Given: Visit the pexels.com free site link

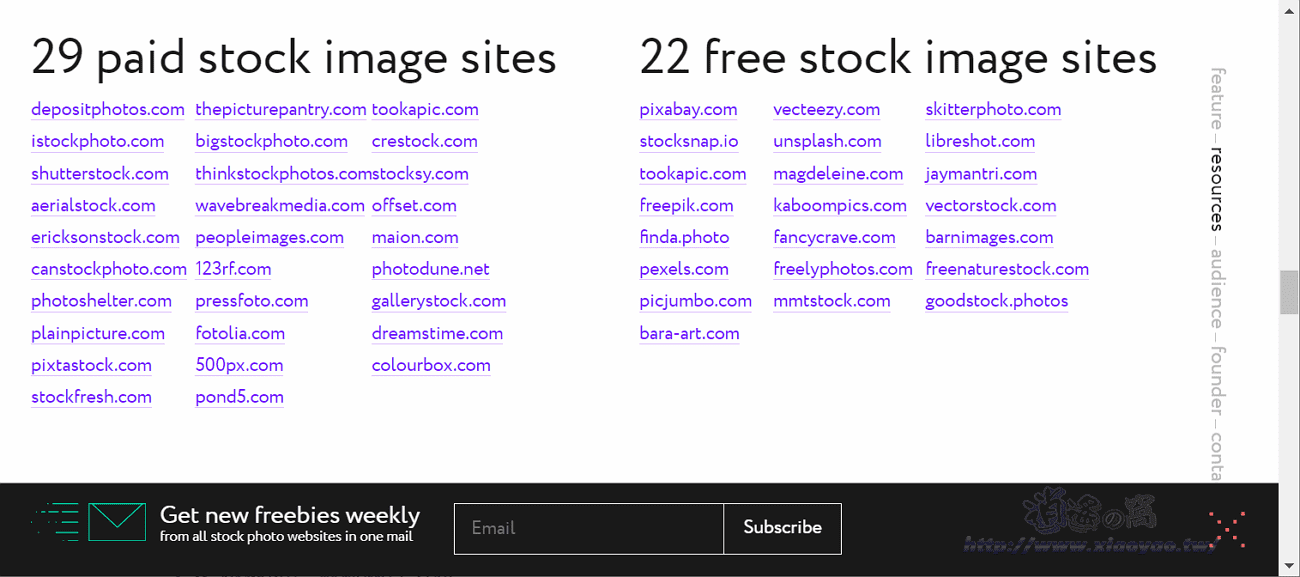Looking at the screenshot, I should click(684, 270).
